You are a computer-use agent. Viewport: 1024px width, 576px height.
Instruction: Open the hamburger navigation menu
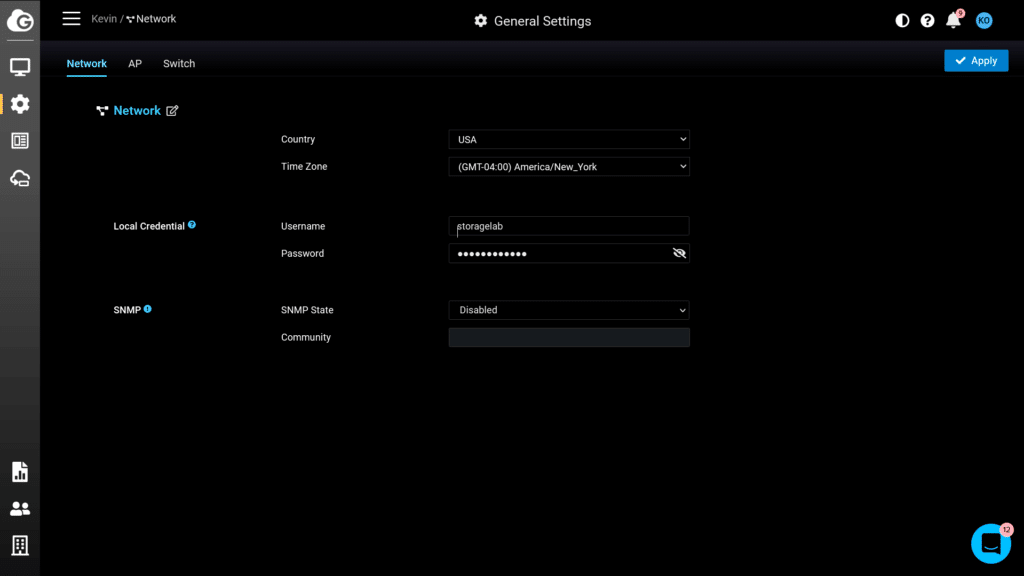pos(71,19)
